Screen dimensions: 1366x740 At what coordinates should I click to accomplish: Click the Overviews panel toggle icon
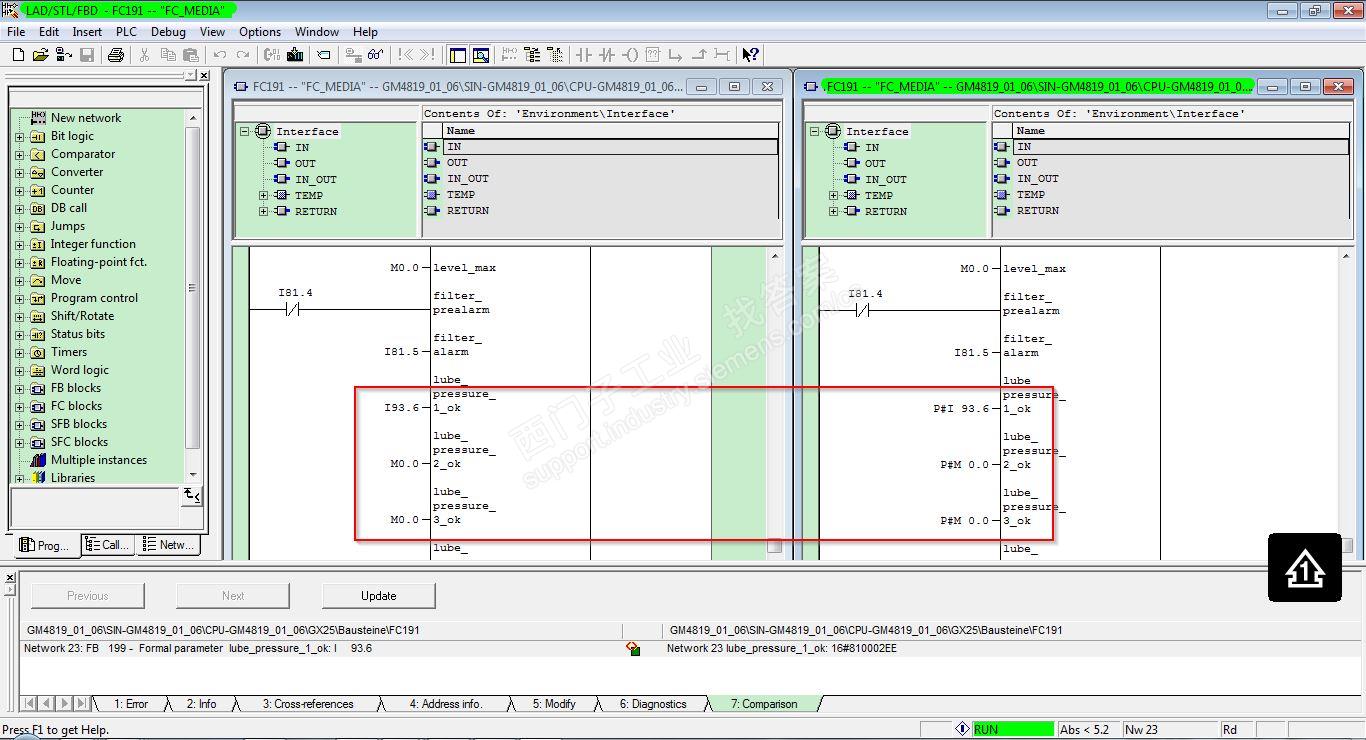click(x=458, y=55)
